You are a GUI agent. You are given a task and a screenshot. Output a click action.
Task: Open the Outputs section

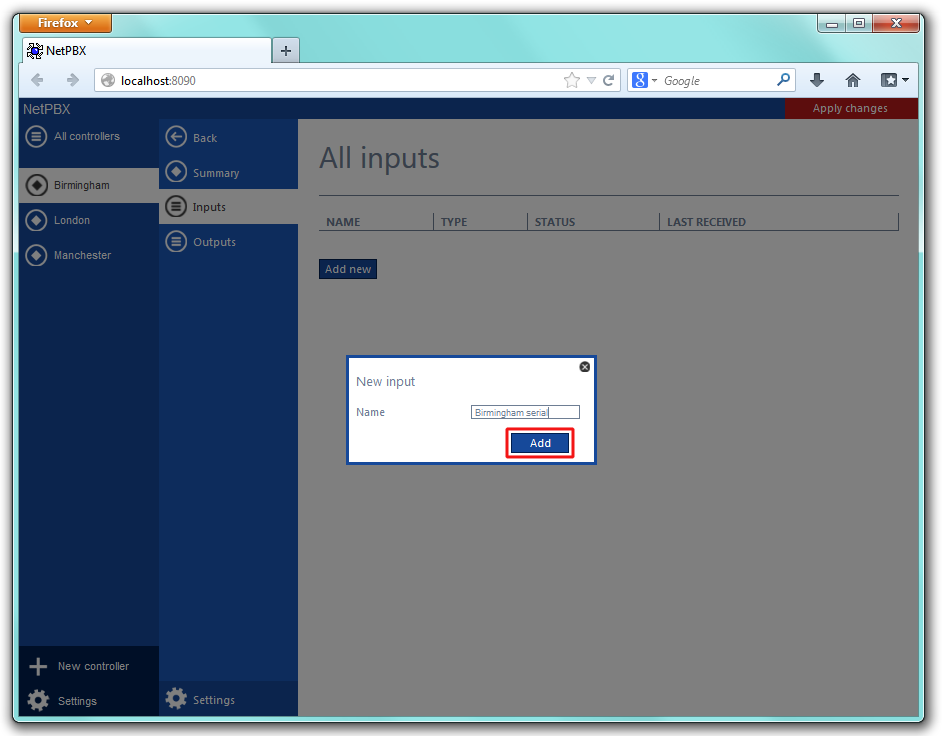click(x=214, y=242)
